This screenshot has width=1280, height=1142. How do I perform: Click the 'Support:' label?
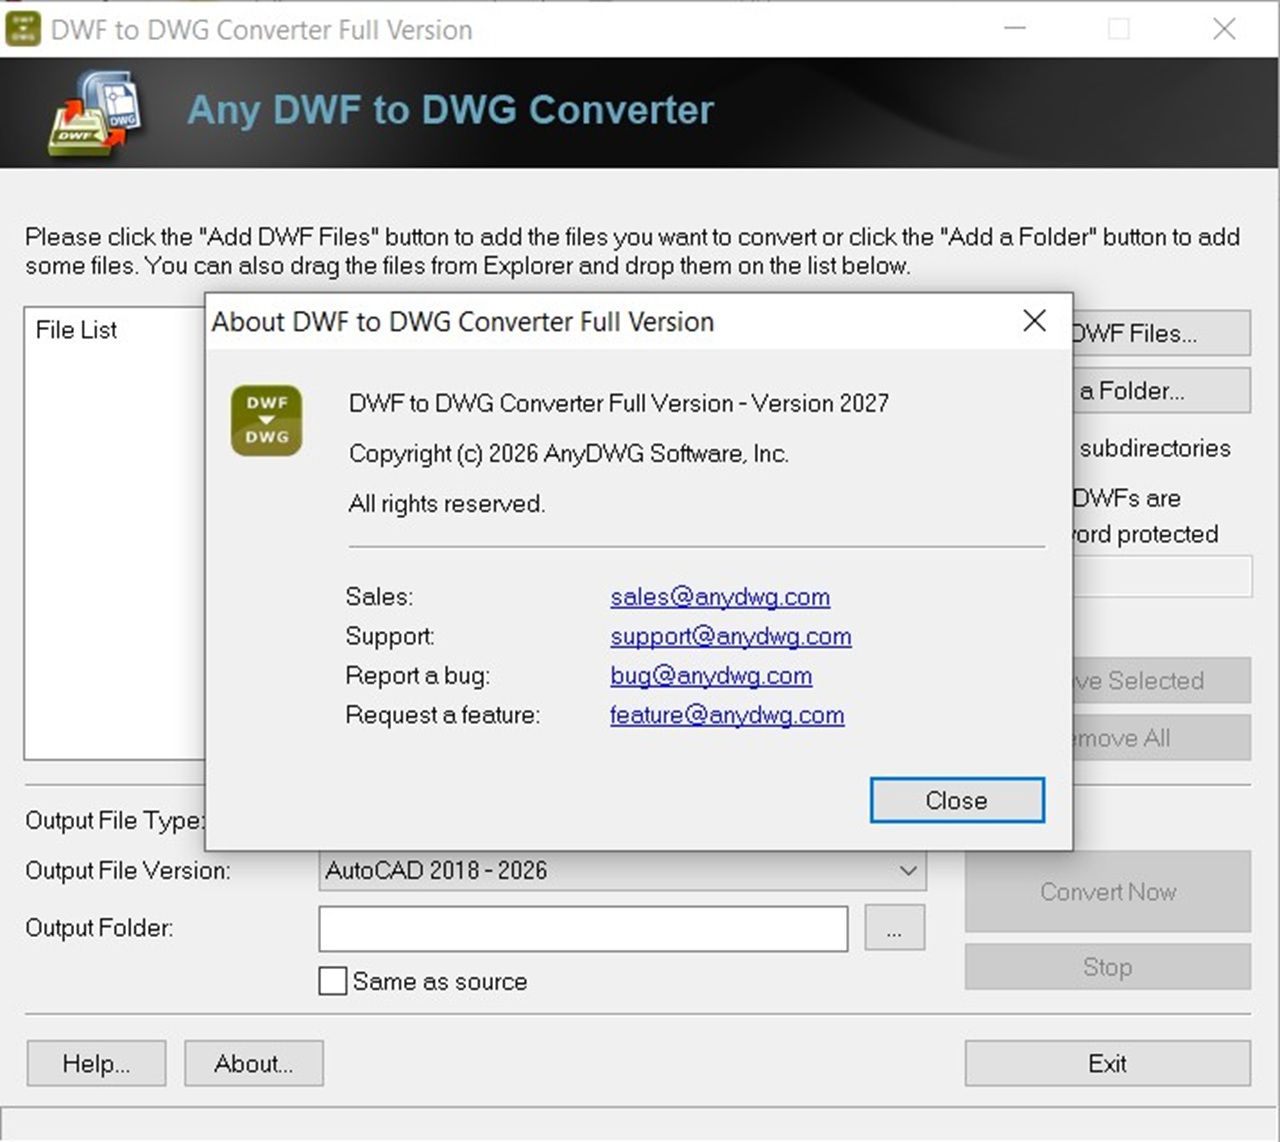coord(390,637)
